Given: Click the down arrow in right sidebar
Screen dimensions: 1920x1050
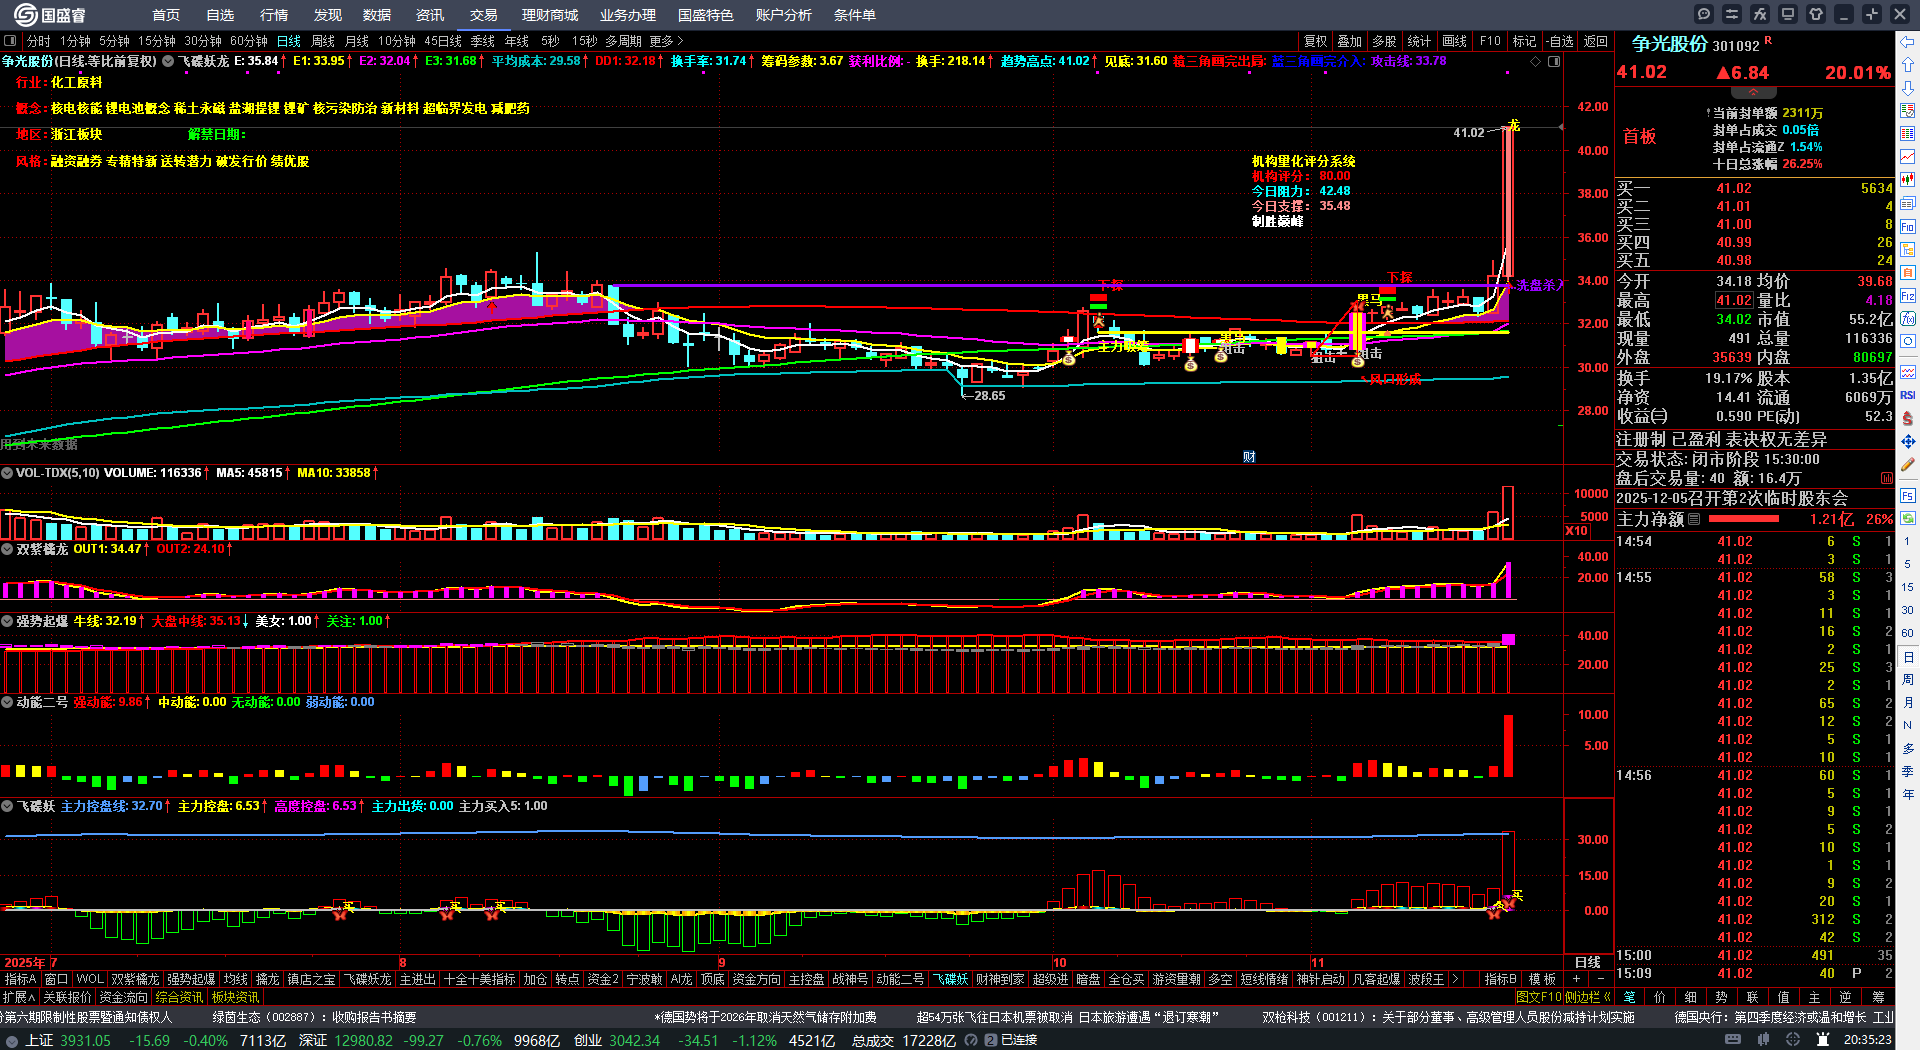Looking at the screenshot, I should (1908, 88).
